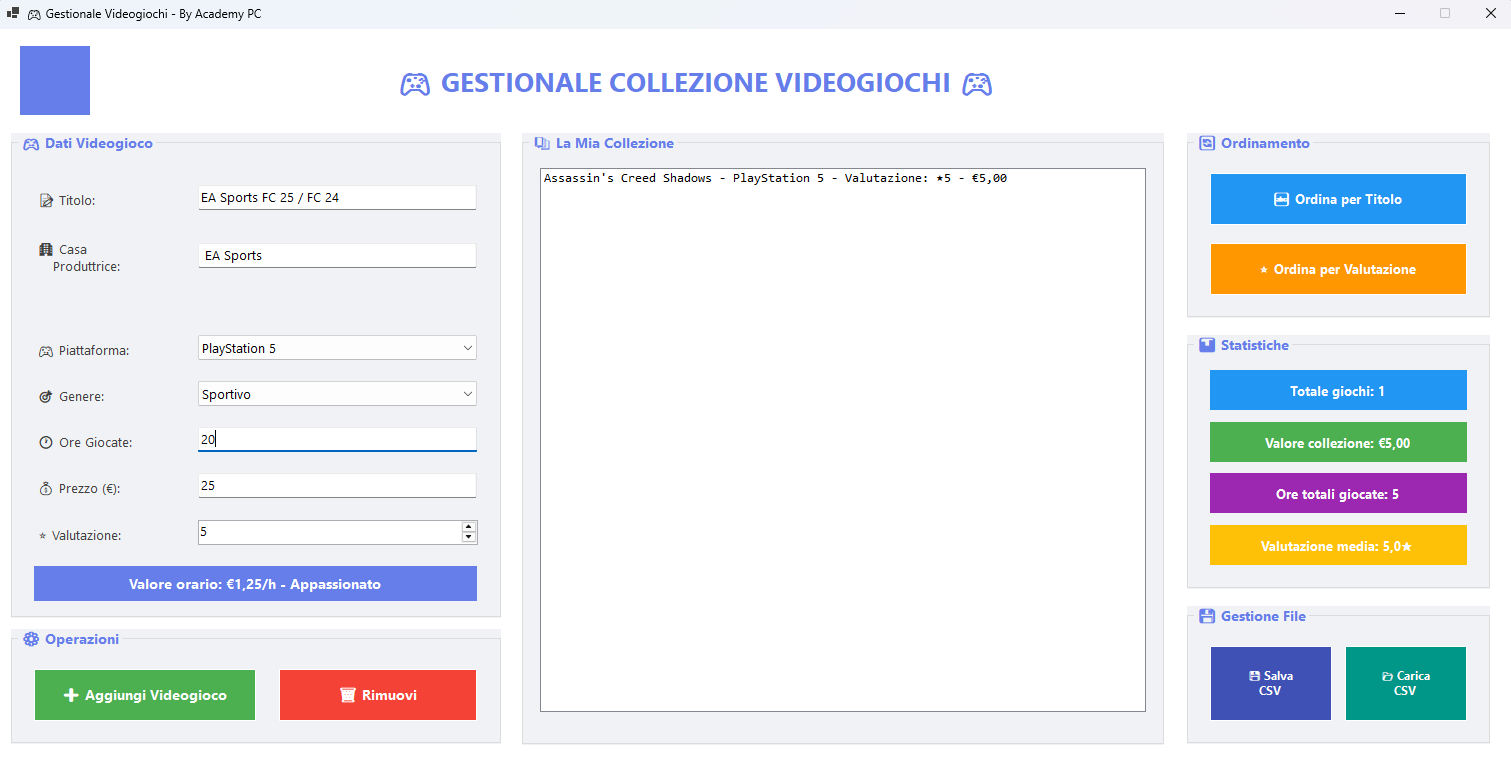Sort the collection with Ordina per Titolo
The height and width of the screenshot is (765, 1511).
coord(1338,199)
